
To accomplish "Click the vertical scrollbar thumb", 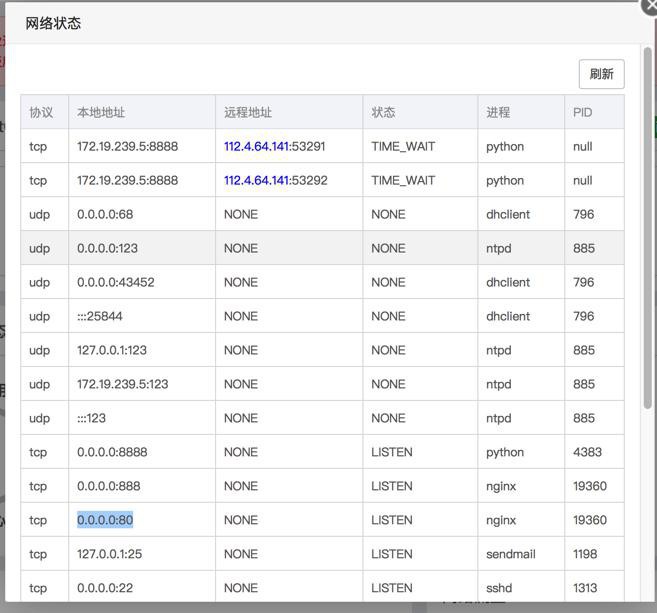I will coord(648,228).
